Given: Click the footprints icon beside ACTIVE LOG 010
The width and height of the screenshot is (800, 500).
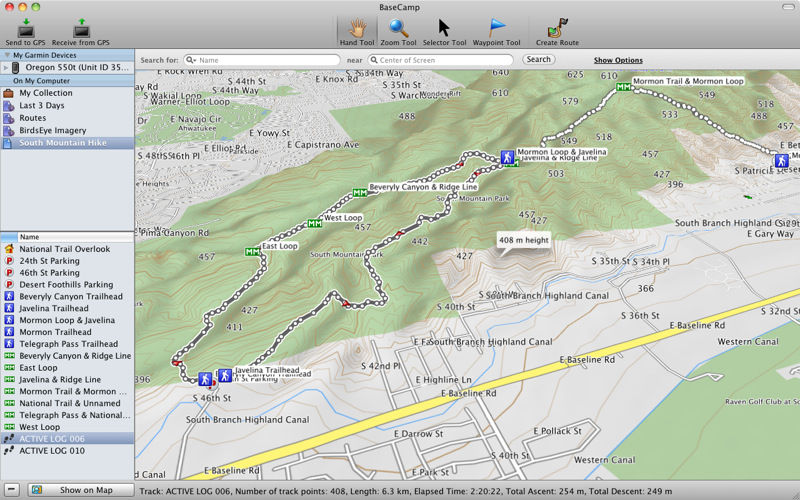Looking at the screenshot, I should [9, 451].
